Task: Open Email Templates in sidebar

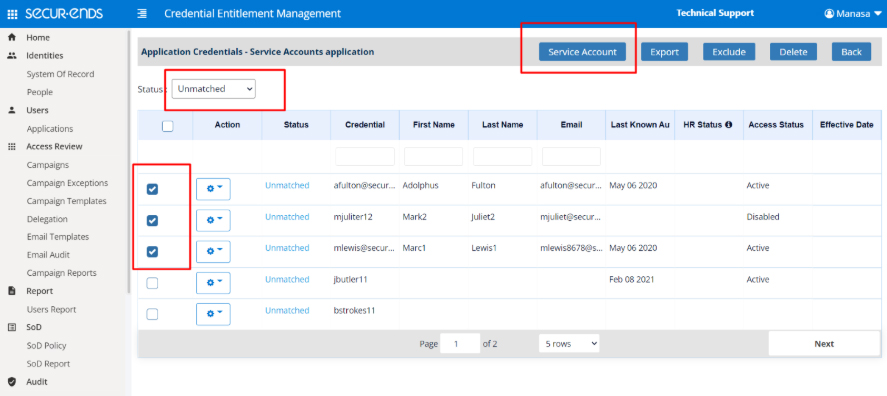Action: coord(58,236)
